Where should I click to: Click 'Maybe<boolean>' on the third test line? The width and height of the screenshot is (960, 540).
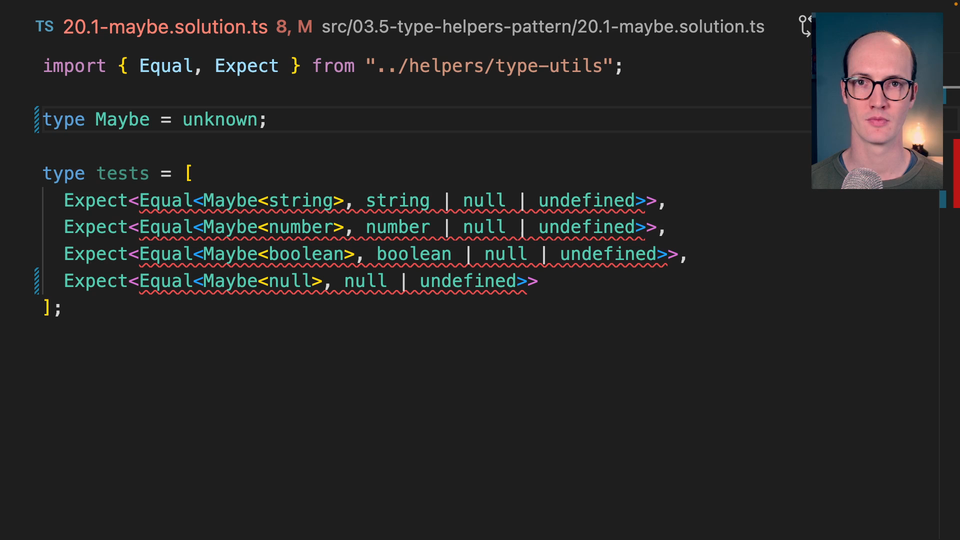pos(278,255)
